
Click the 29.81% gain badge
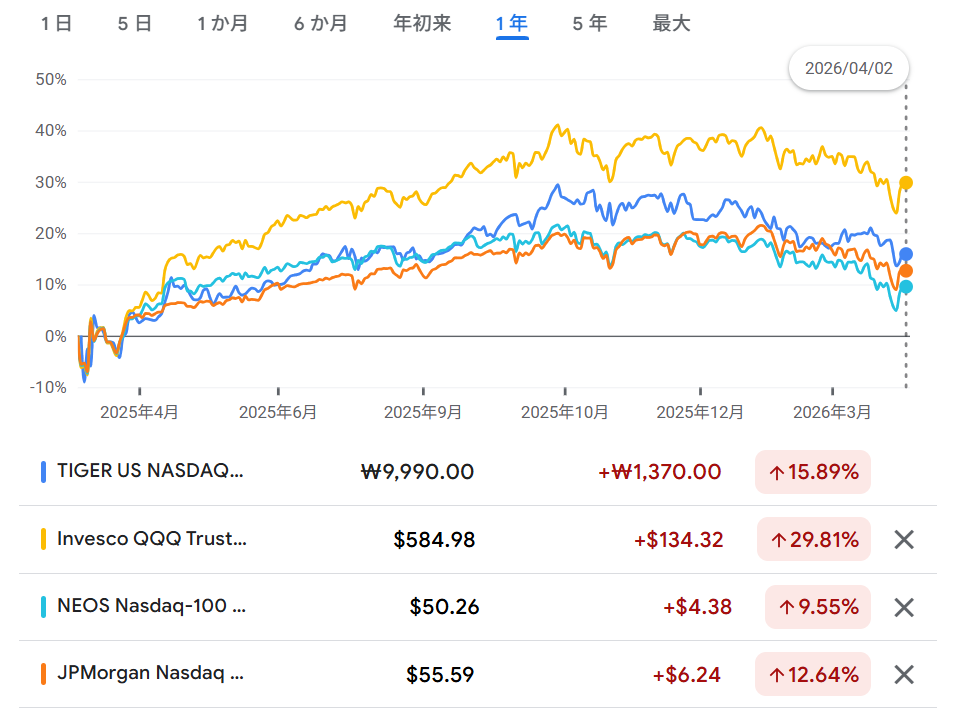coord(814,540)
